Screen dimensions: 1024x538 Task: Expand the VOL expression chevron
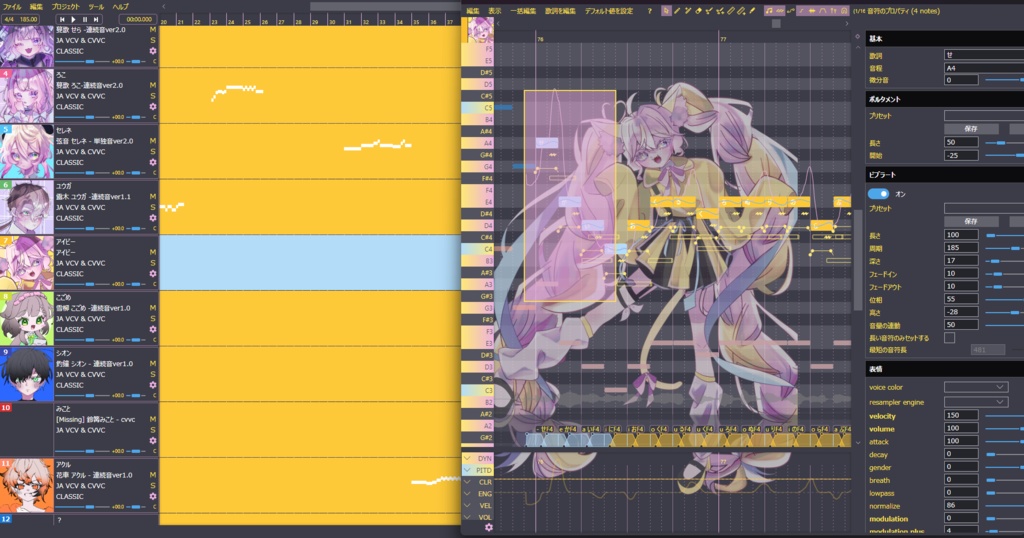point(468,517)
